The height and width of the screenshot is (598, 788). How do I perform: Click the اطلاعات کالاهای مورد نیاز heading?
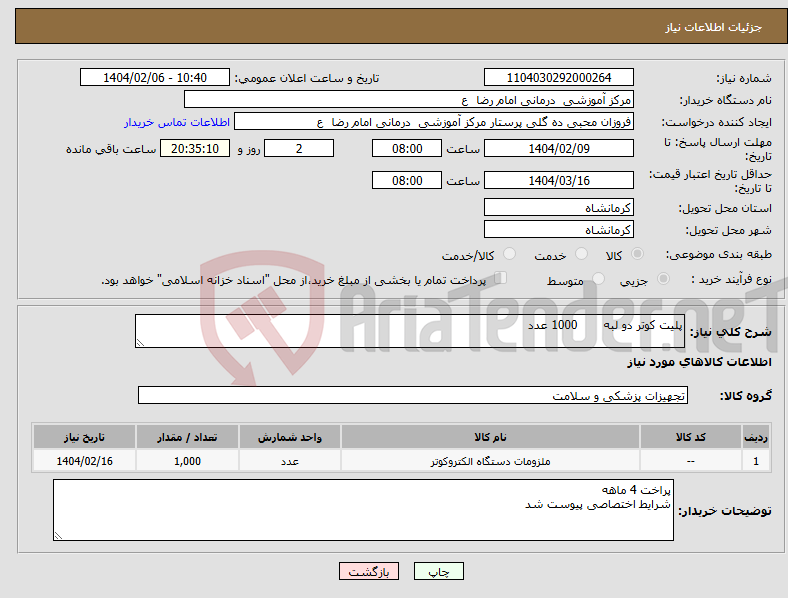pyautogui.click(x=699, y=362)
